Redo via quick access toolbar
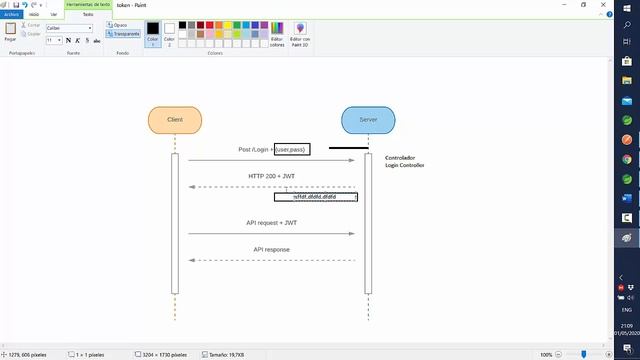 click(x=34, y=5)
